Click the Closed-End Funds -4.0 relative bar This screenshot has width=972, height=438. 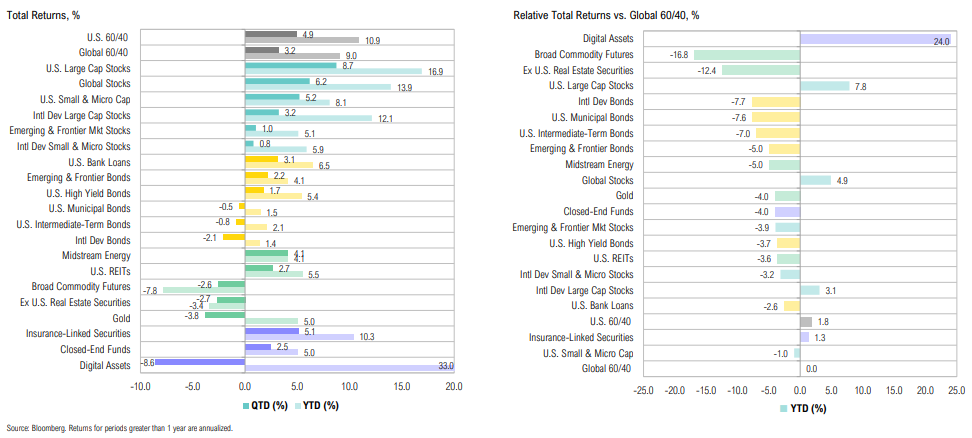787,212
